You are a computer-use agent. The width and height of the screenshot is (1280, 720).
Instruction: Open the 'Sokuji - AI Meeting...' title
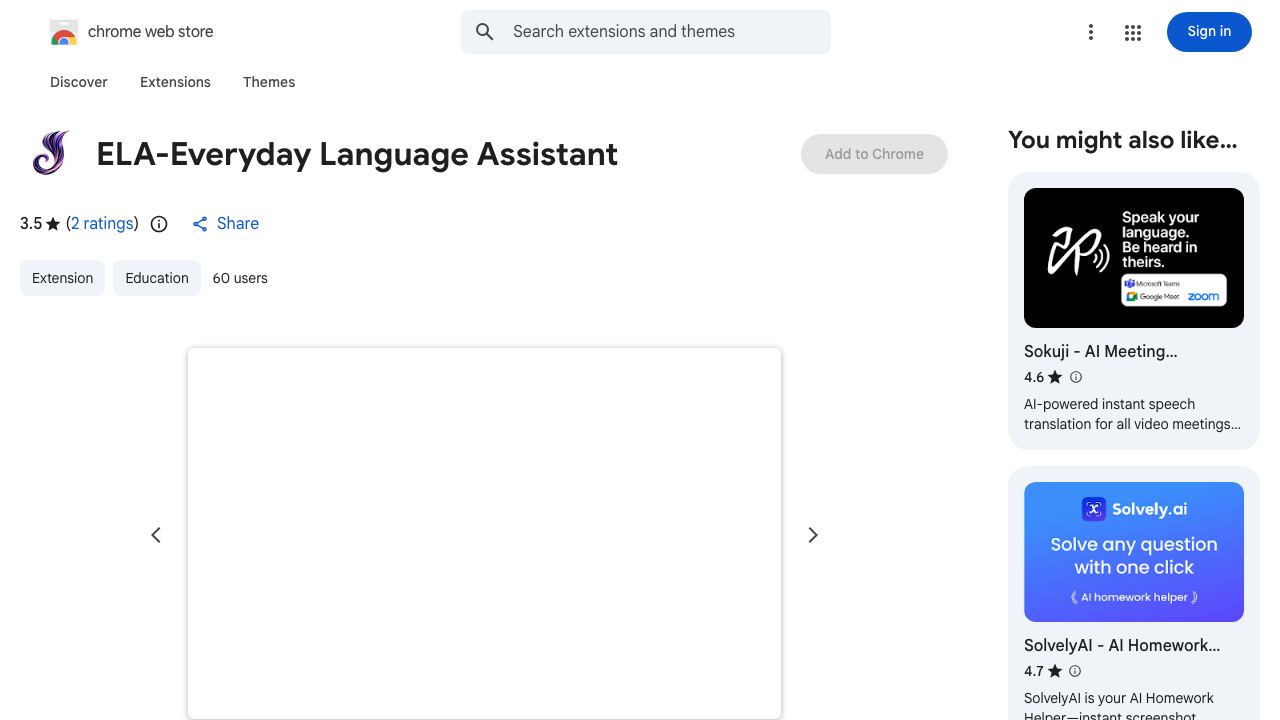[1101, 352]
